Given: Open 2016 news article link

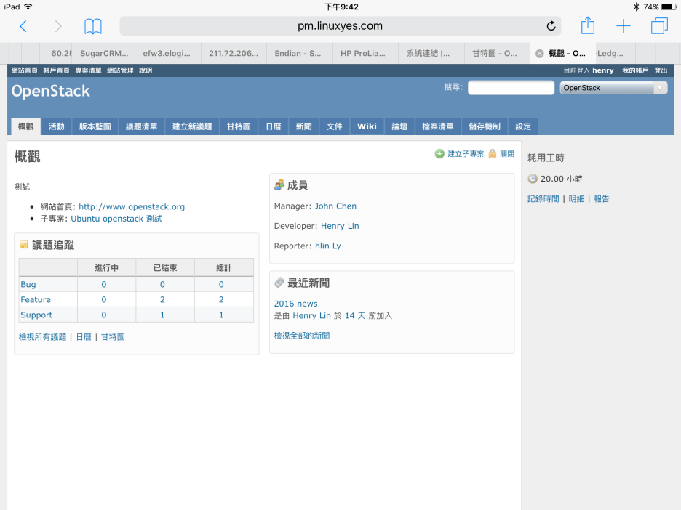Looking at the screenshot, I should point(295,304).
